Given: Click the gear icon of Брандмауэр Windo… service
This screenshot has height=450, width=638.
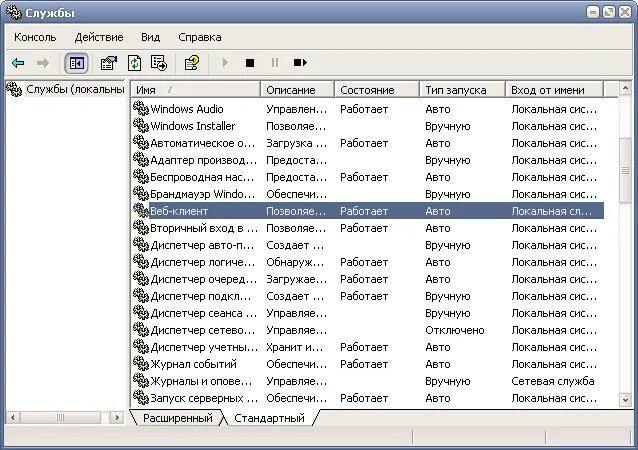Looking at the screenshot, I should [141, 194].
